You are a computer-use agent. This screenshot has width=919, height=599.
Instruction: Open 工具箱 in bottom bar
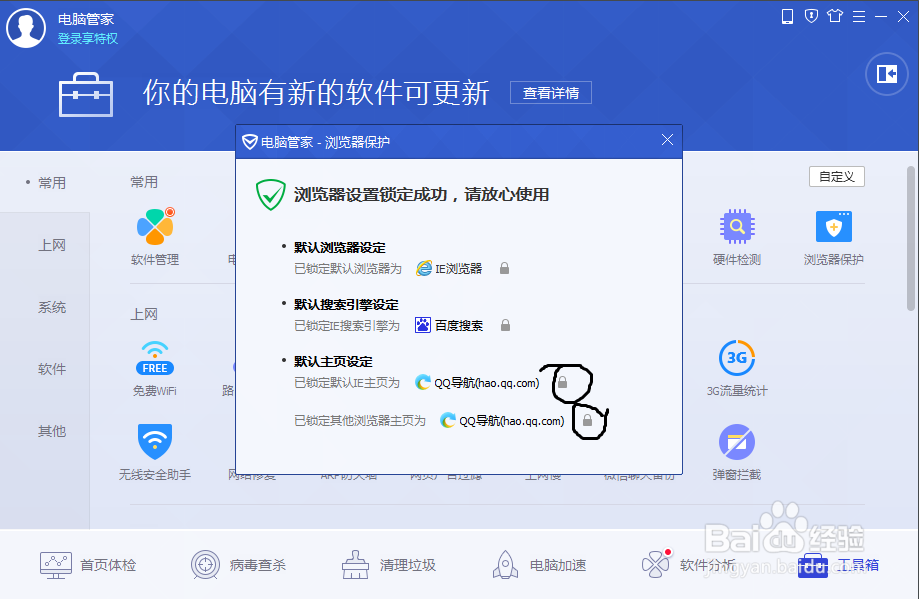coord(839,565)
